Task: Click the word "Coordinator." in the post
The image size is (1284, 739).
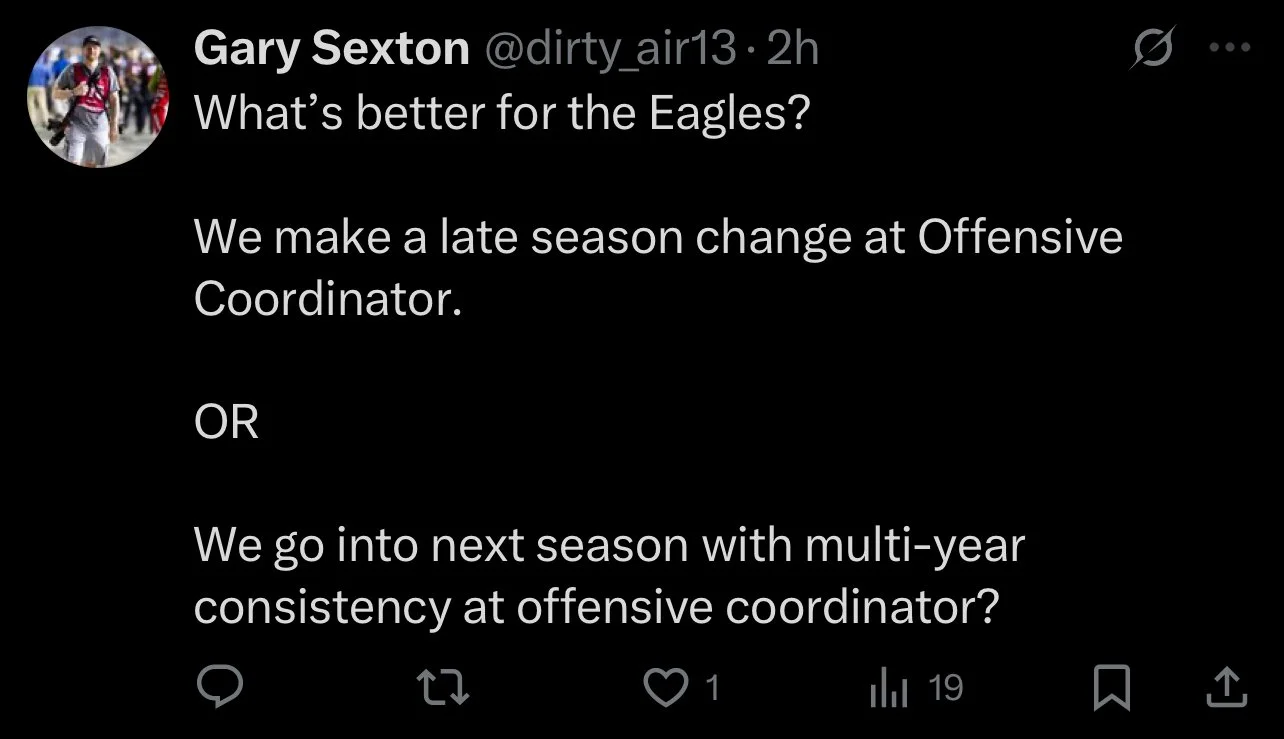Action: [x=328, y=299]
